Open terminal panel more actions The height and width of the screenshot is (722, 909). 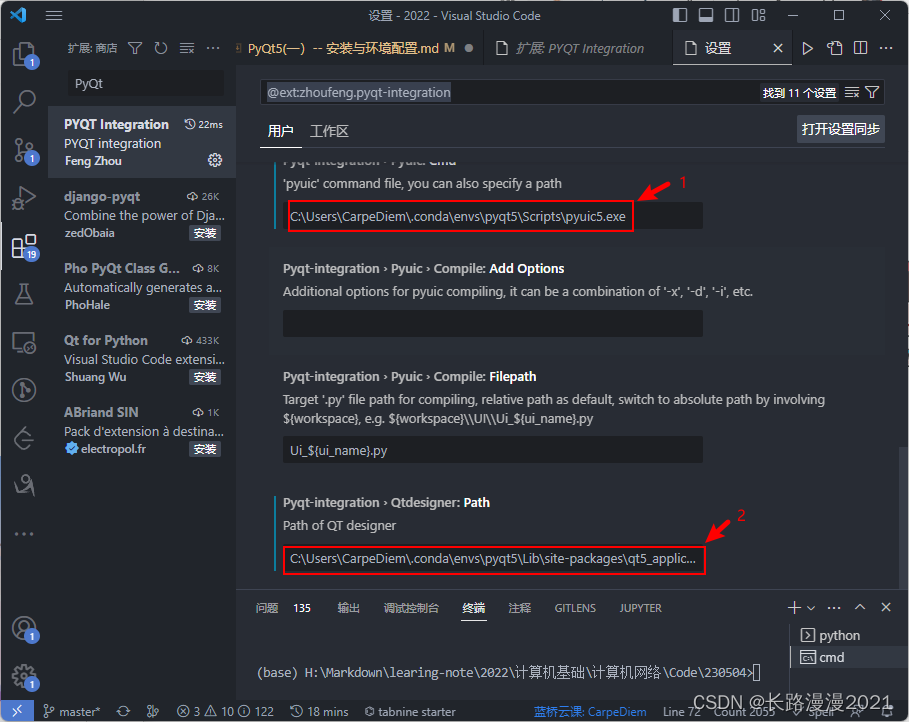click(834, 608)
